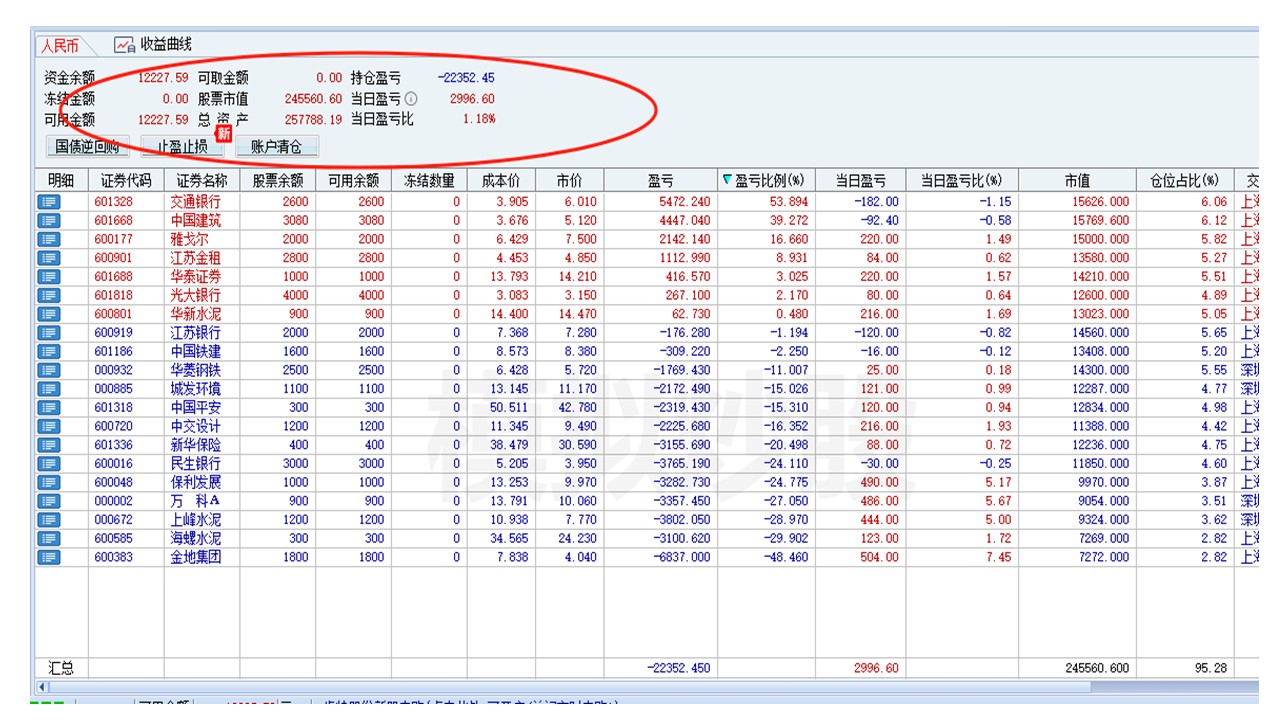Sort by the 市价 column header
This screenshot has height=720, width=1280.
(569, 181)
